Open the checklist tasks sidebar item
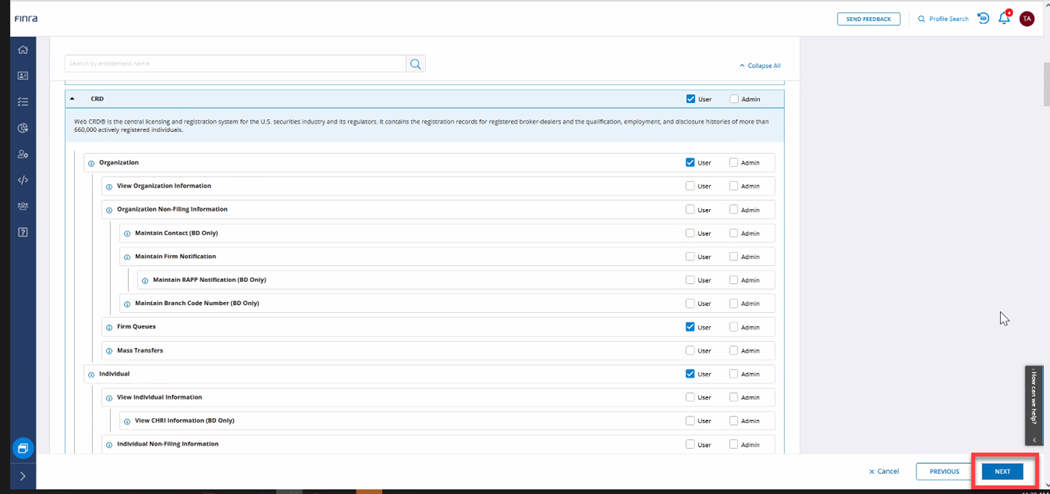 [23, 102]
